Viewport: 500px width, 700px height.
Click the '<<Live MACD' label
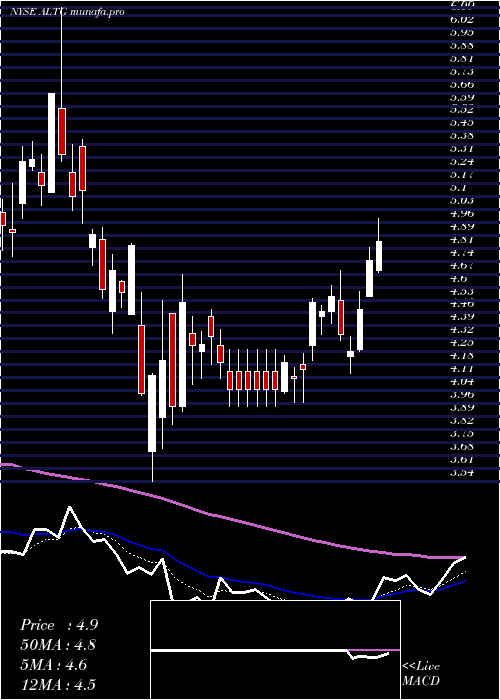(x=421, y=674)
